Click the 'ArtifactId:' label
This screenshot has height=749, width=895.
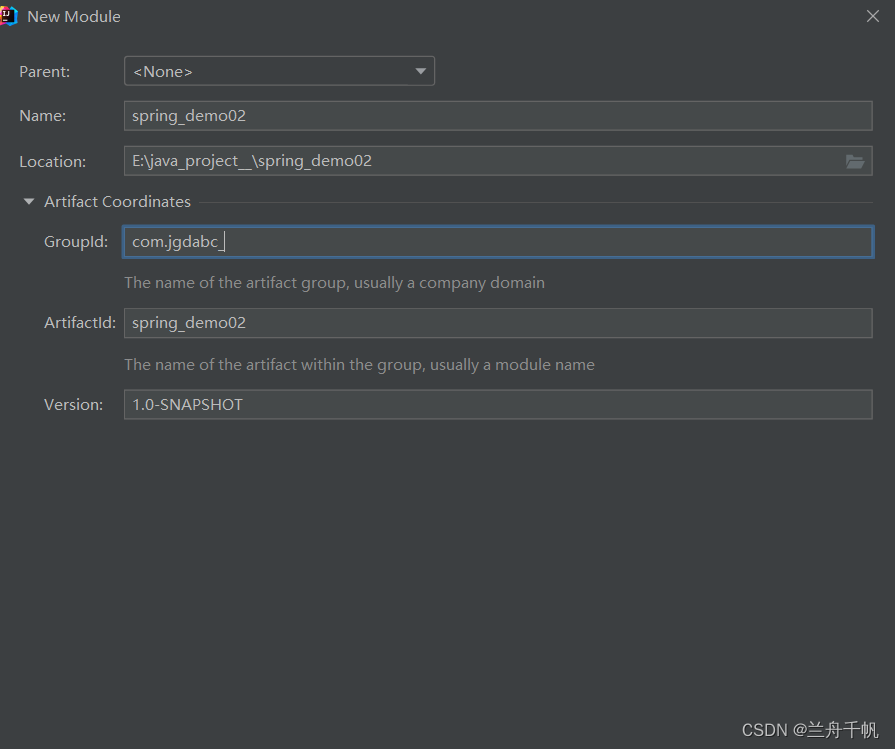[80, 323]
